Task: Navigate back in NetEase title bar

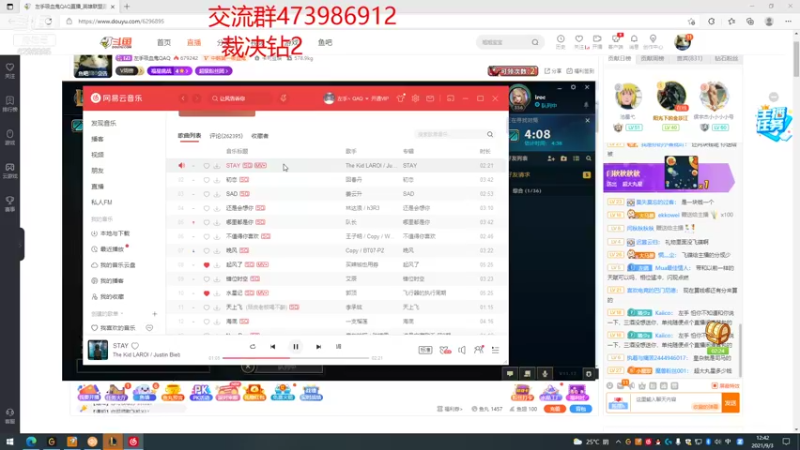Action: pos(183,98)
